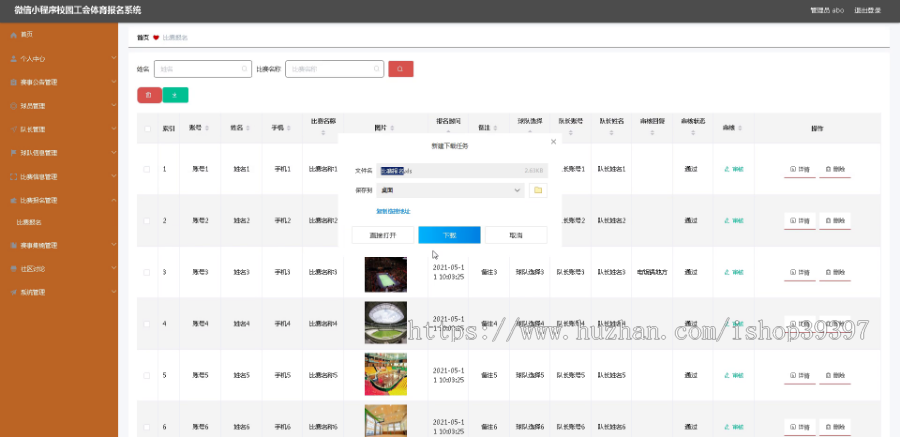Click the 球队信息管理 flag icon

14,153
